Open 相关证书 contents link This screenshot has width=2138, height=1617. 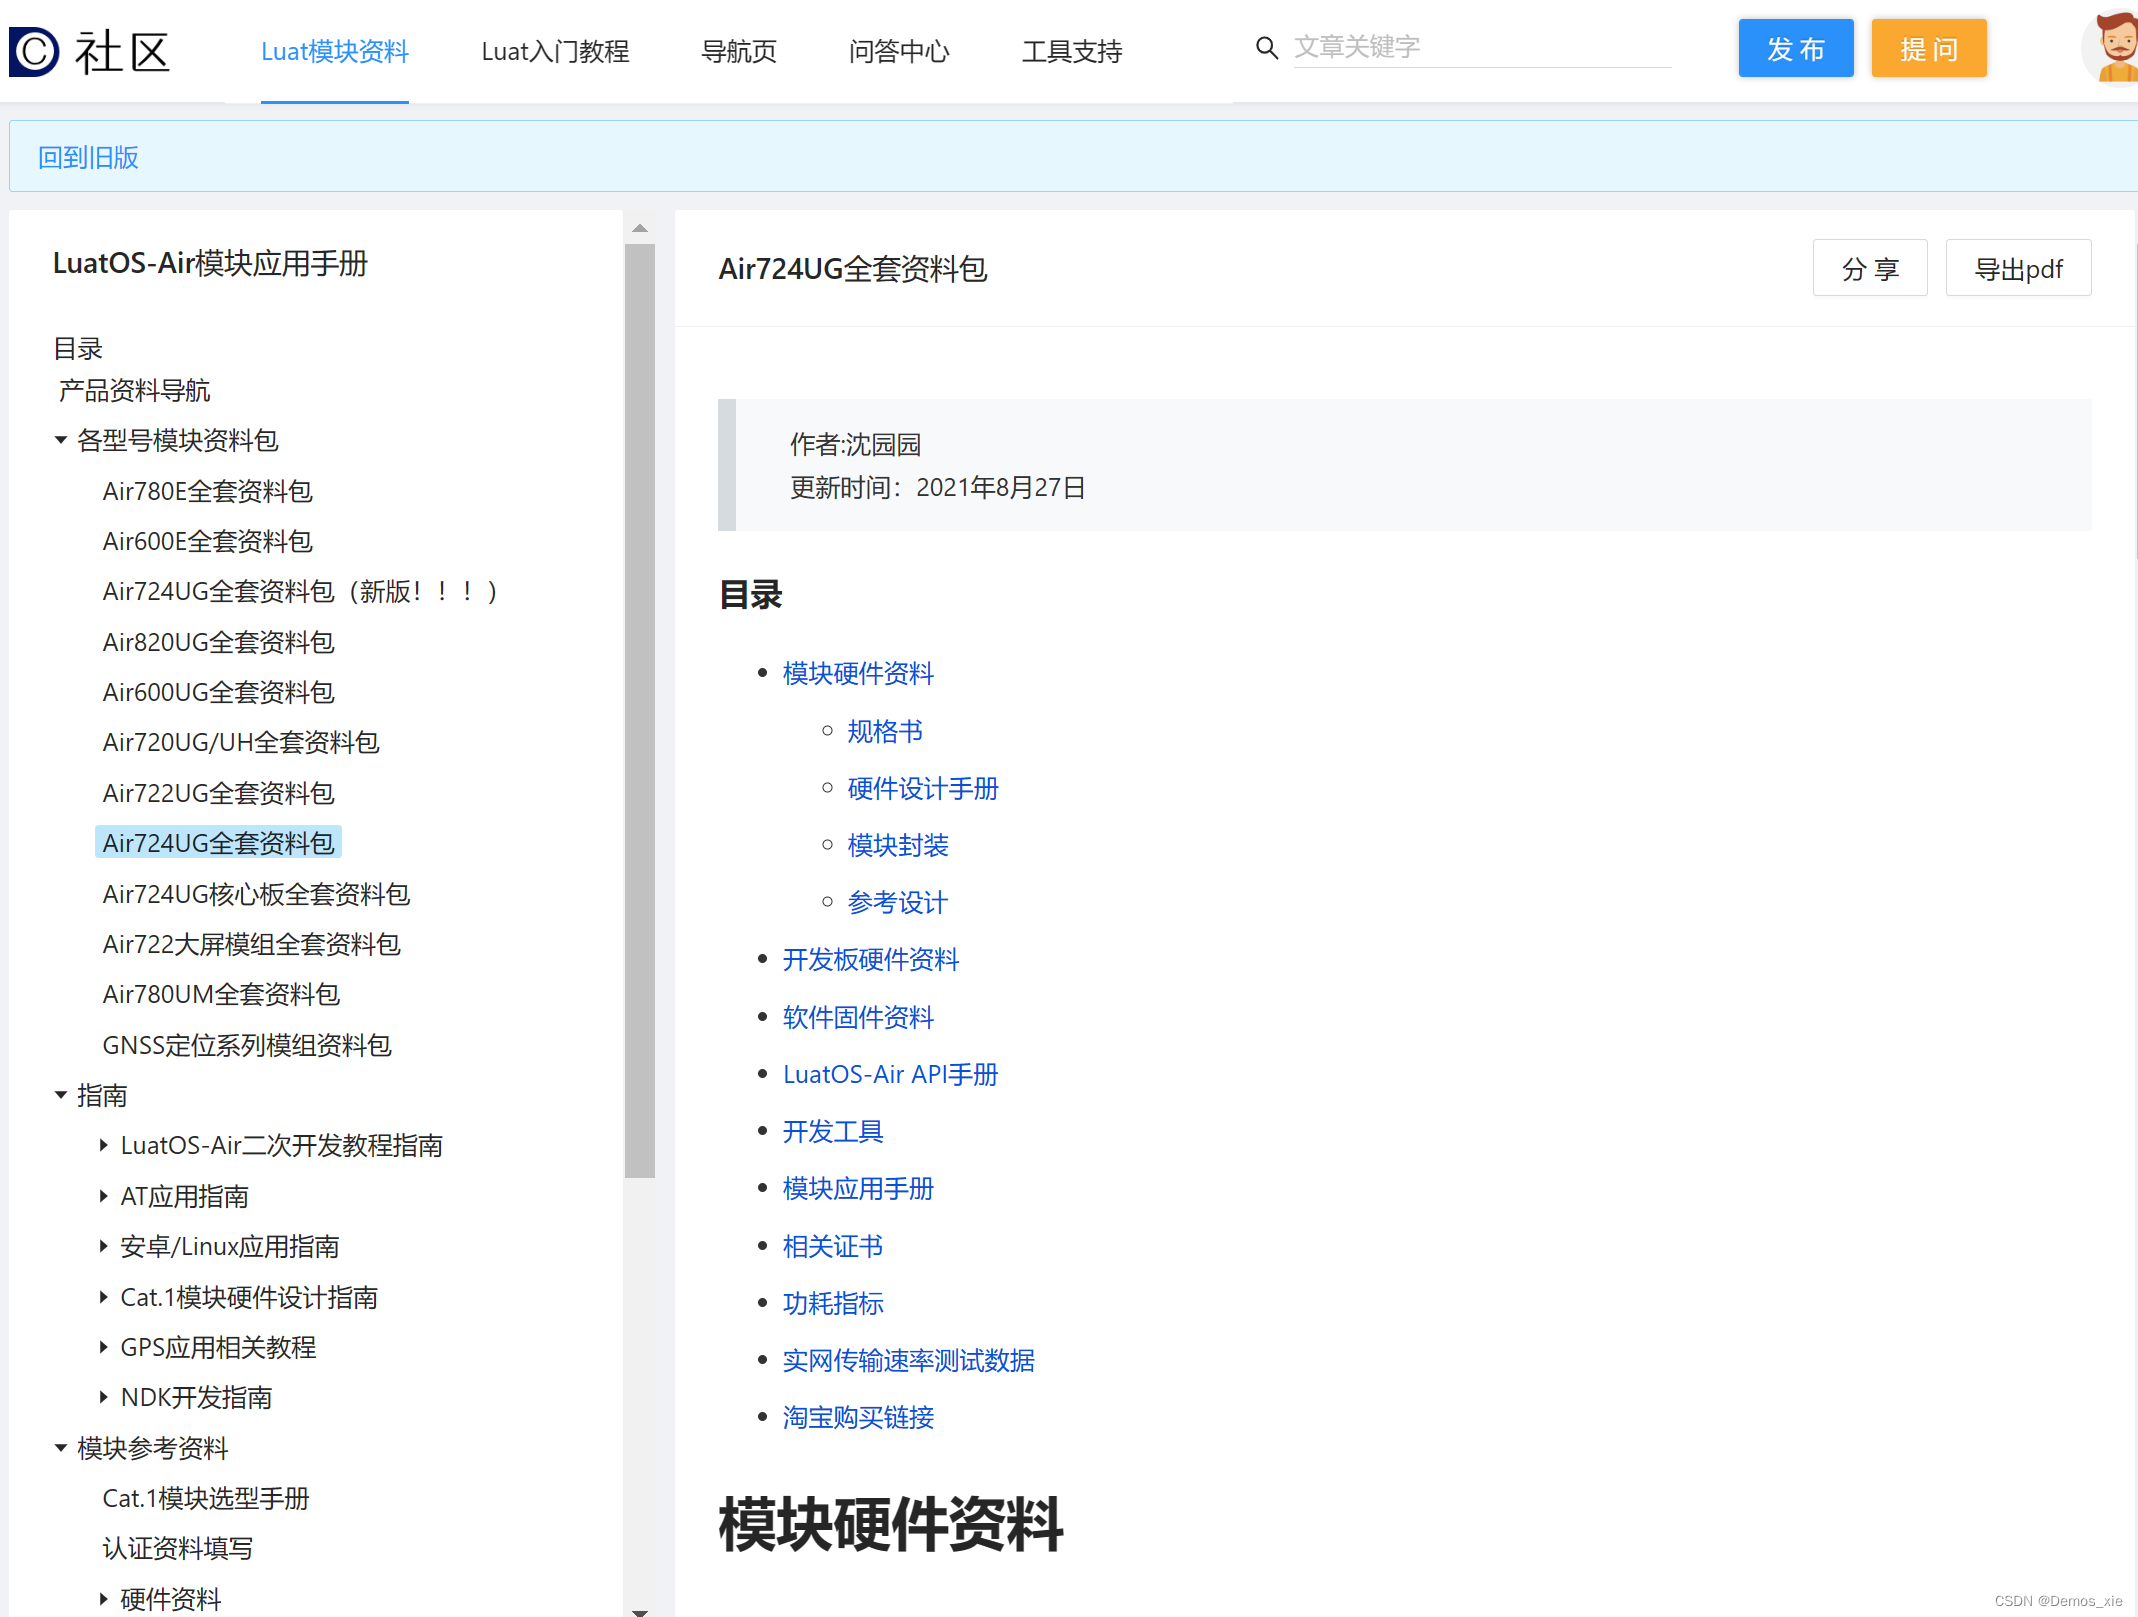(x=833, y=1246)
